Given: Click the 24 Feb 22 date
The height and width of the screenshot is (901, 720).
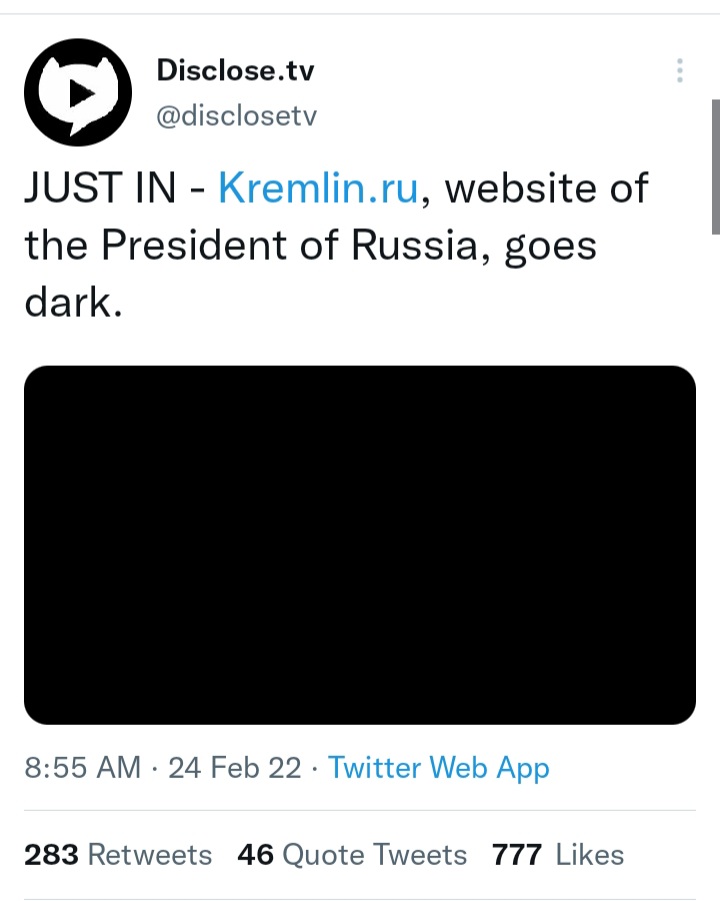Looking at the screenshot, I should click(x=234, y=768).
